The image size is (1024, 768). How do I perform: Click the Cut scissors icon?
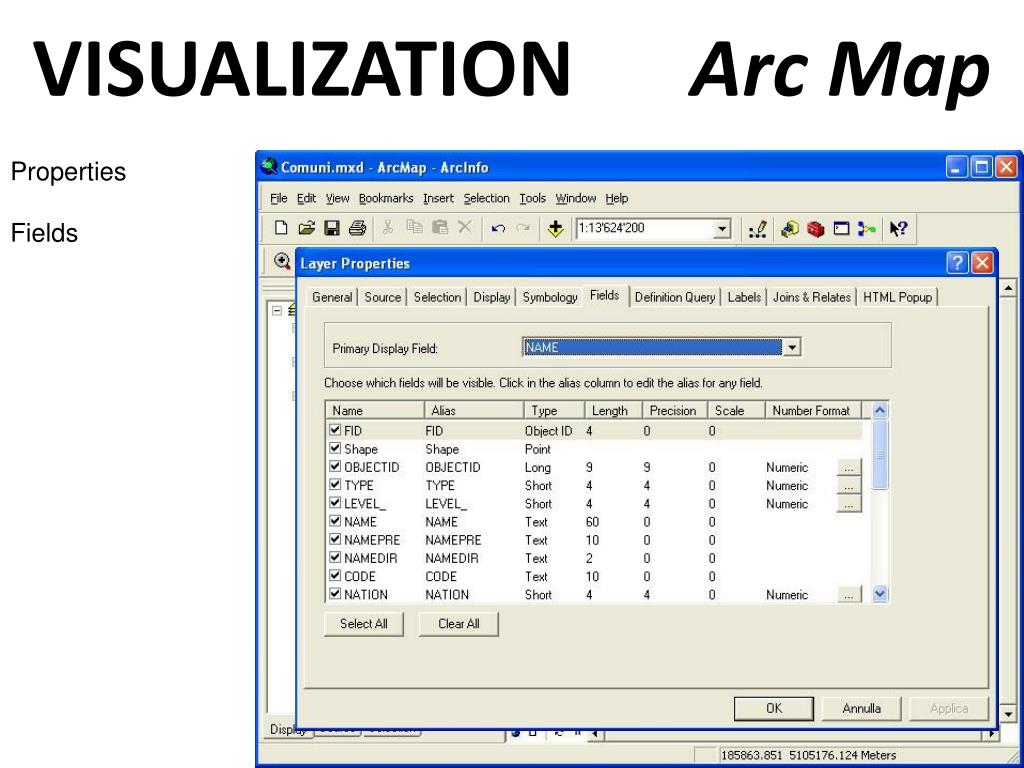[388, 227]
